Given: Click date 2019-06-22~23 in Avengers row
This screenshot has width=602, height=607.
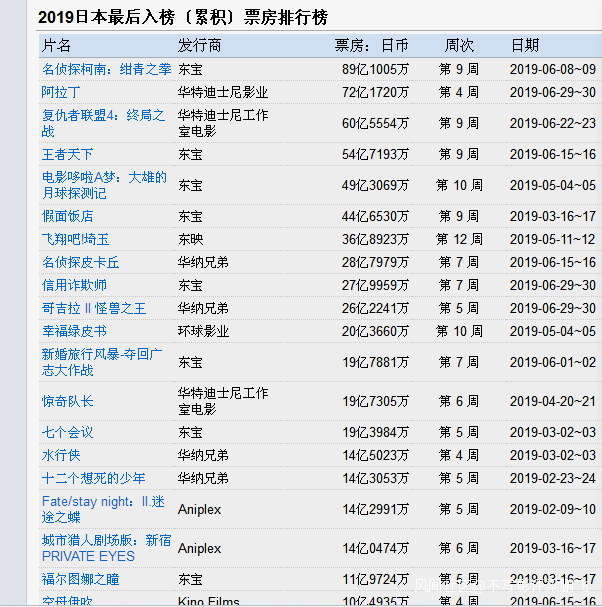Looking at the screenshot, I should (x=553, y=123).
